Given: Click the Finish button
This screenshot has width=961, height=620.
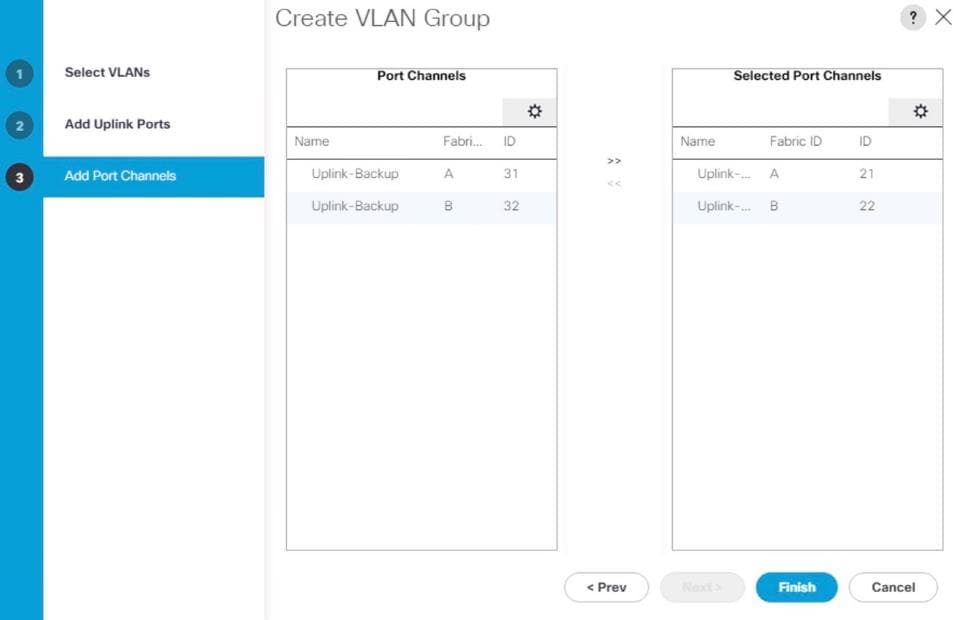Looking at the screenshot, I should 797,588.
